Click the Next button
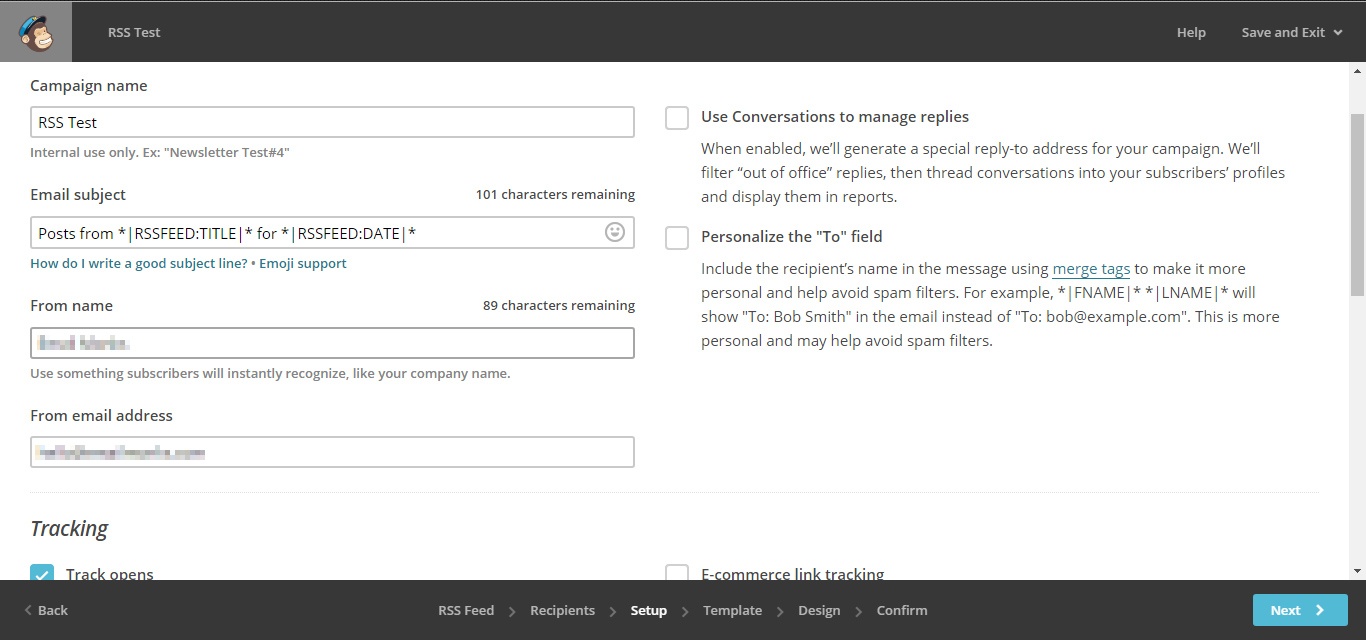 point(1299,610)
